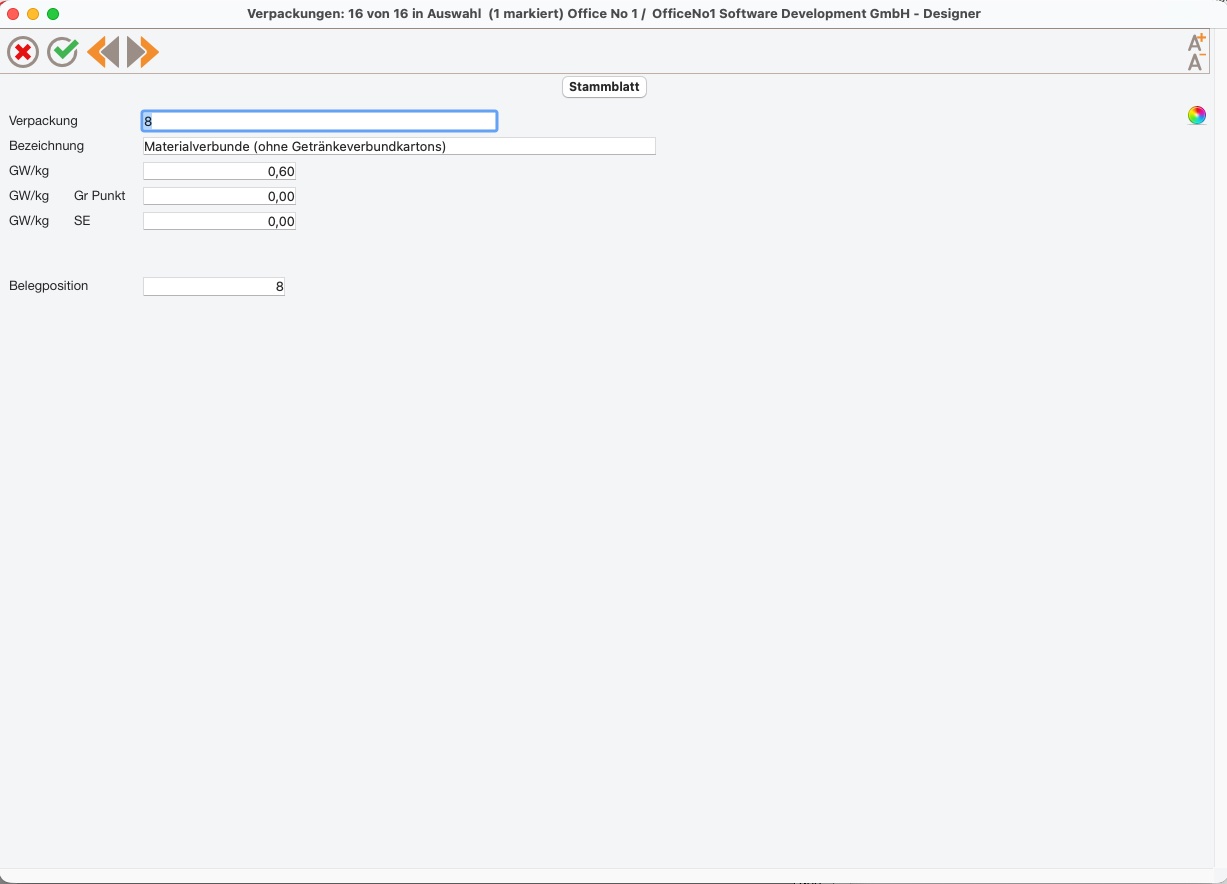Select the Belegposition field showing 8
The height and width of the screenshot is (884, 1227).
(214, 286)
